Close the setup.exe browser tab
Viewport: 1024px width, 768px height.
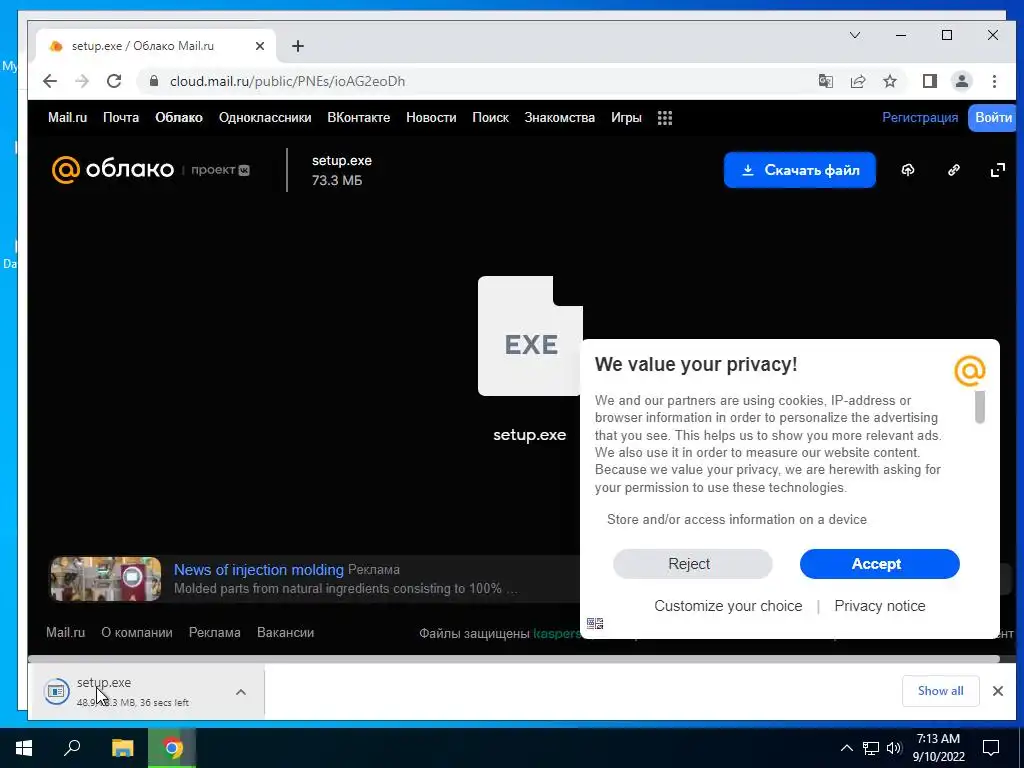click(260, 46)
